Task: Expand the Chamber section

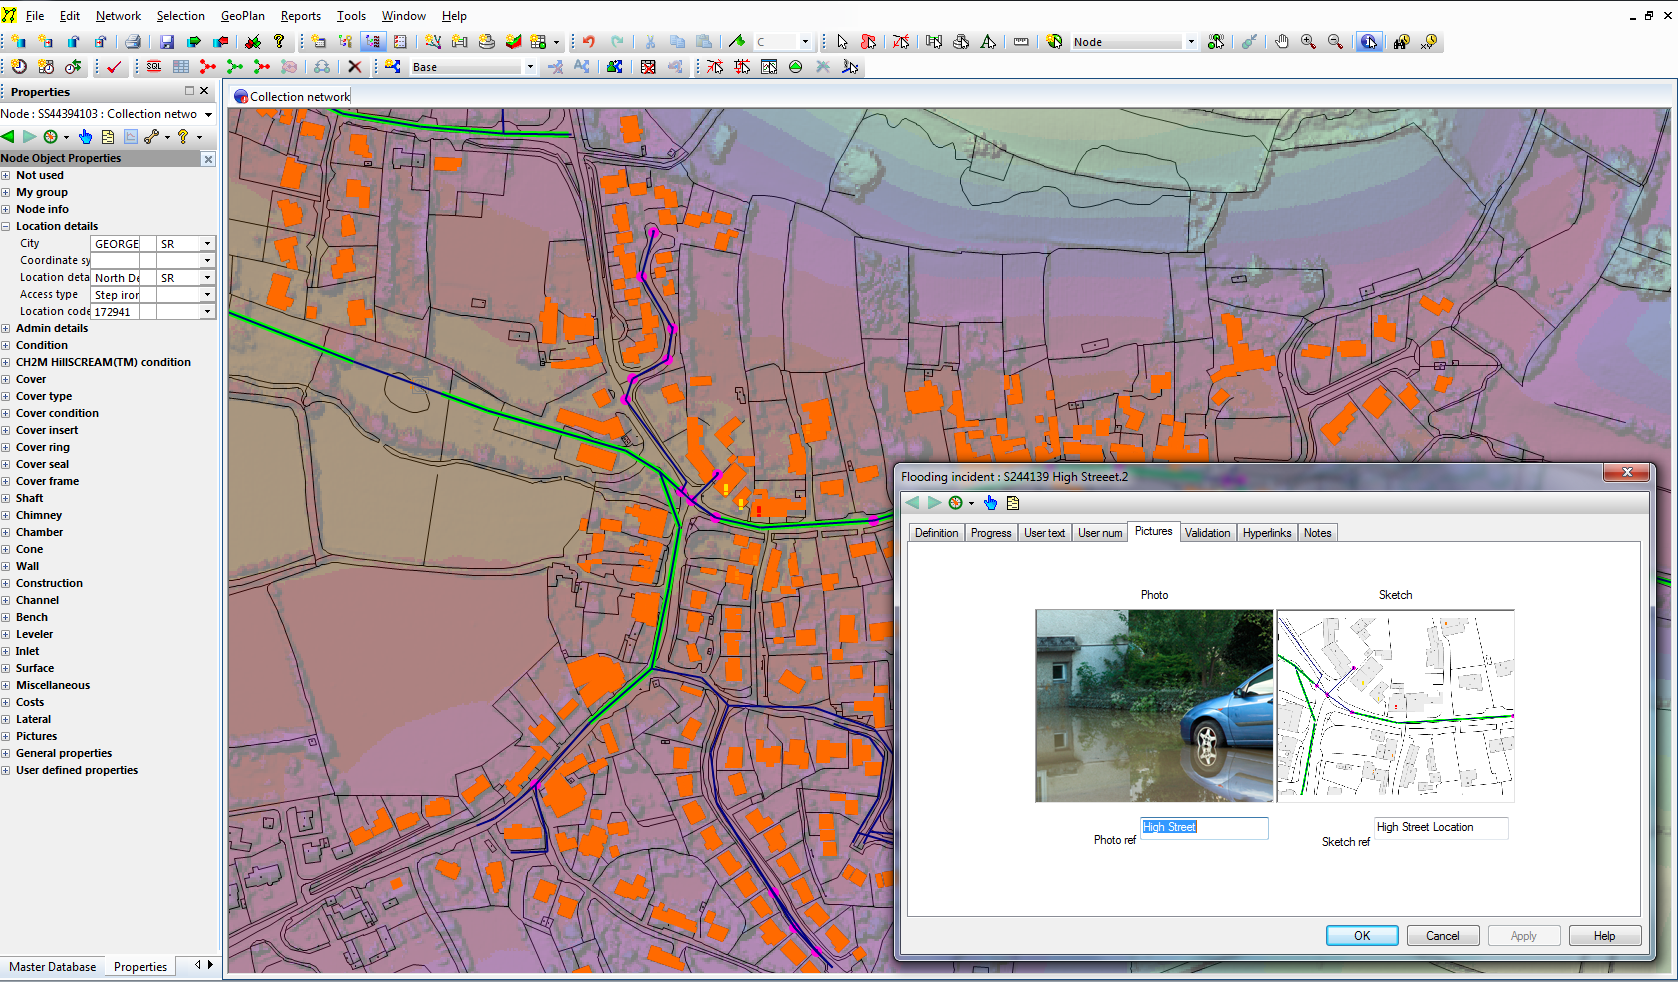Action: click(6, 532)
